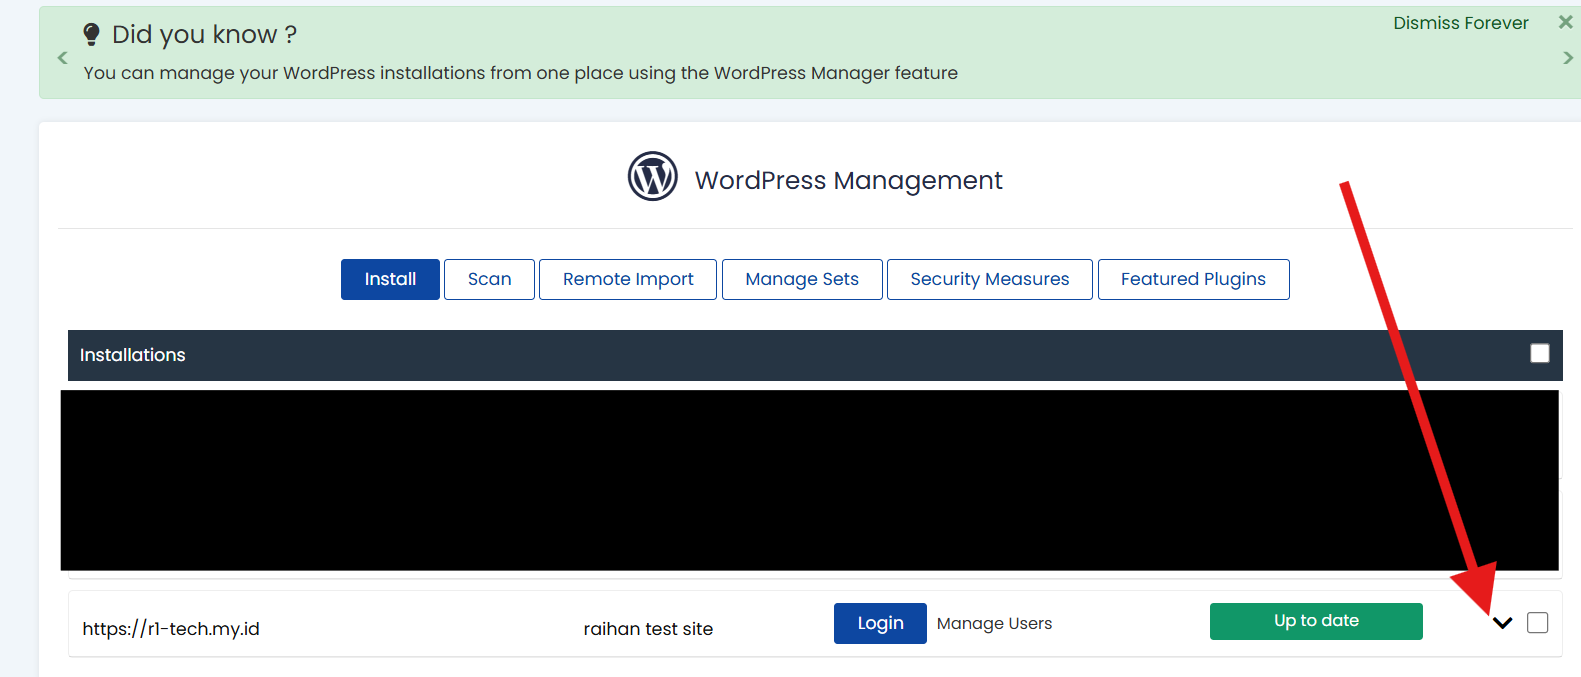Click the WordPress Manager tip text
This screenshot has width=1581, height=677.
520,73
